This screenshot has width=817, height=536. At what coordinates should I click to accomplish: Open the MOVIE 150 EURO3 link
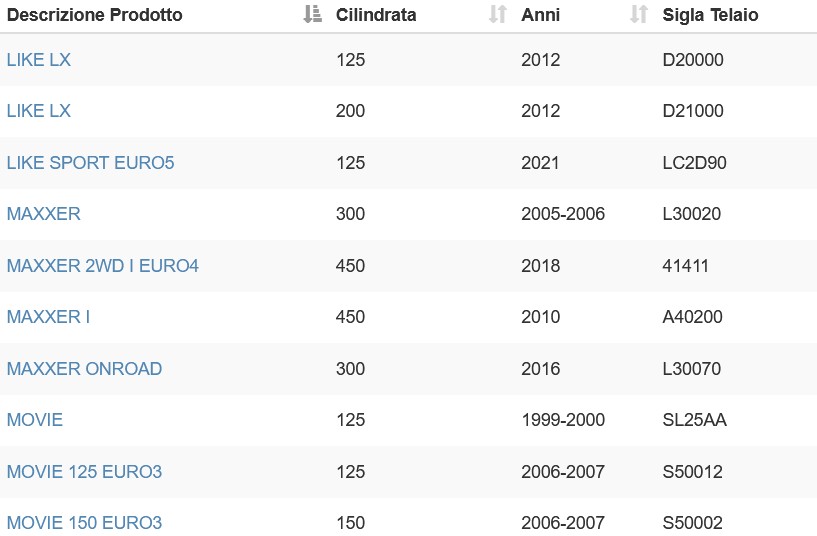pos(84,523)
